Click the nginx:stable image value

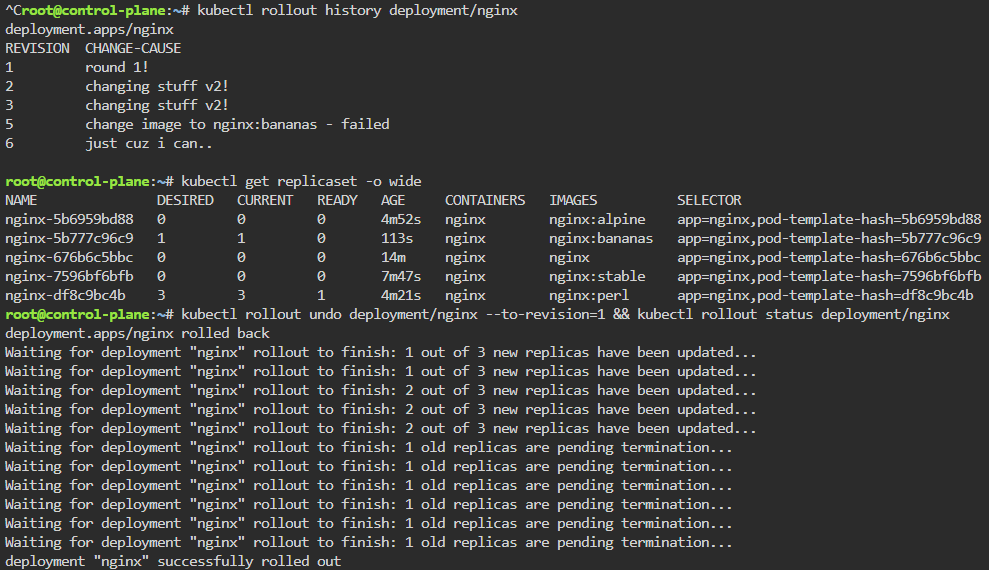(x=597, y=276)
